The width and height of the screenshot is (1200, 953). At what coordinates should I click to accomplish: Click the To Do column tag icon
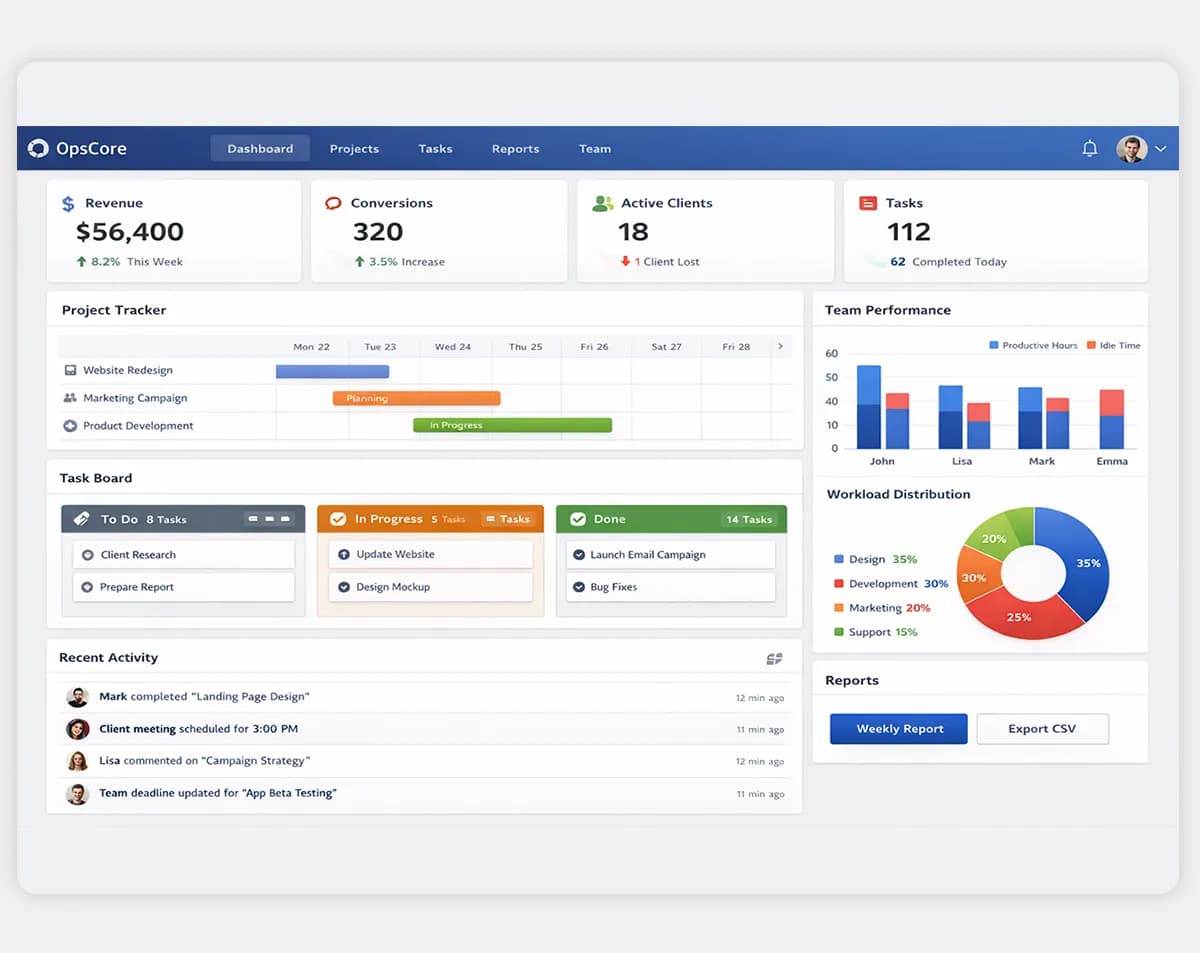coord(82,519)
